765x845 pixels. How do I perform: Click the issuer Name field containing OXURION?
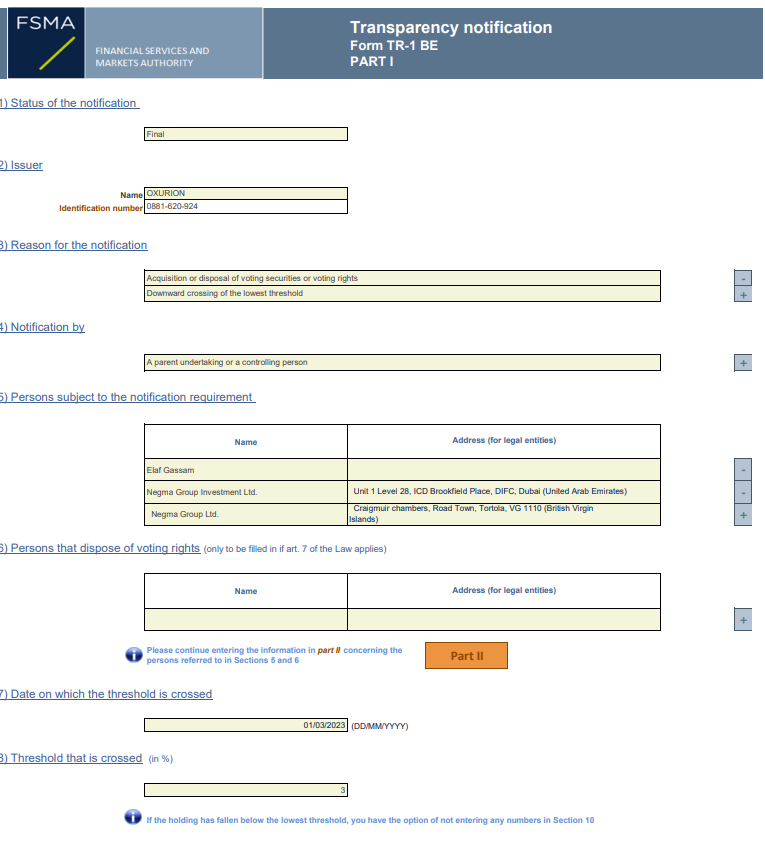pos(246,193)
